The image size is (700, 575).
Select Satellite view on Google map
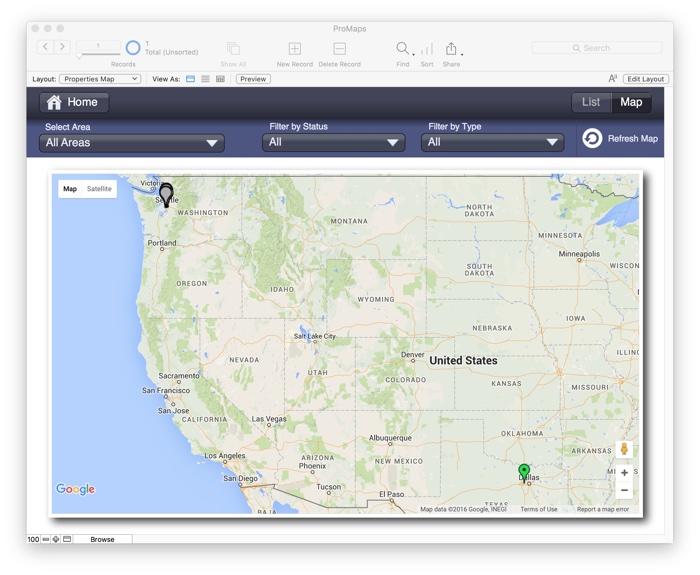99,189
